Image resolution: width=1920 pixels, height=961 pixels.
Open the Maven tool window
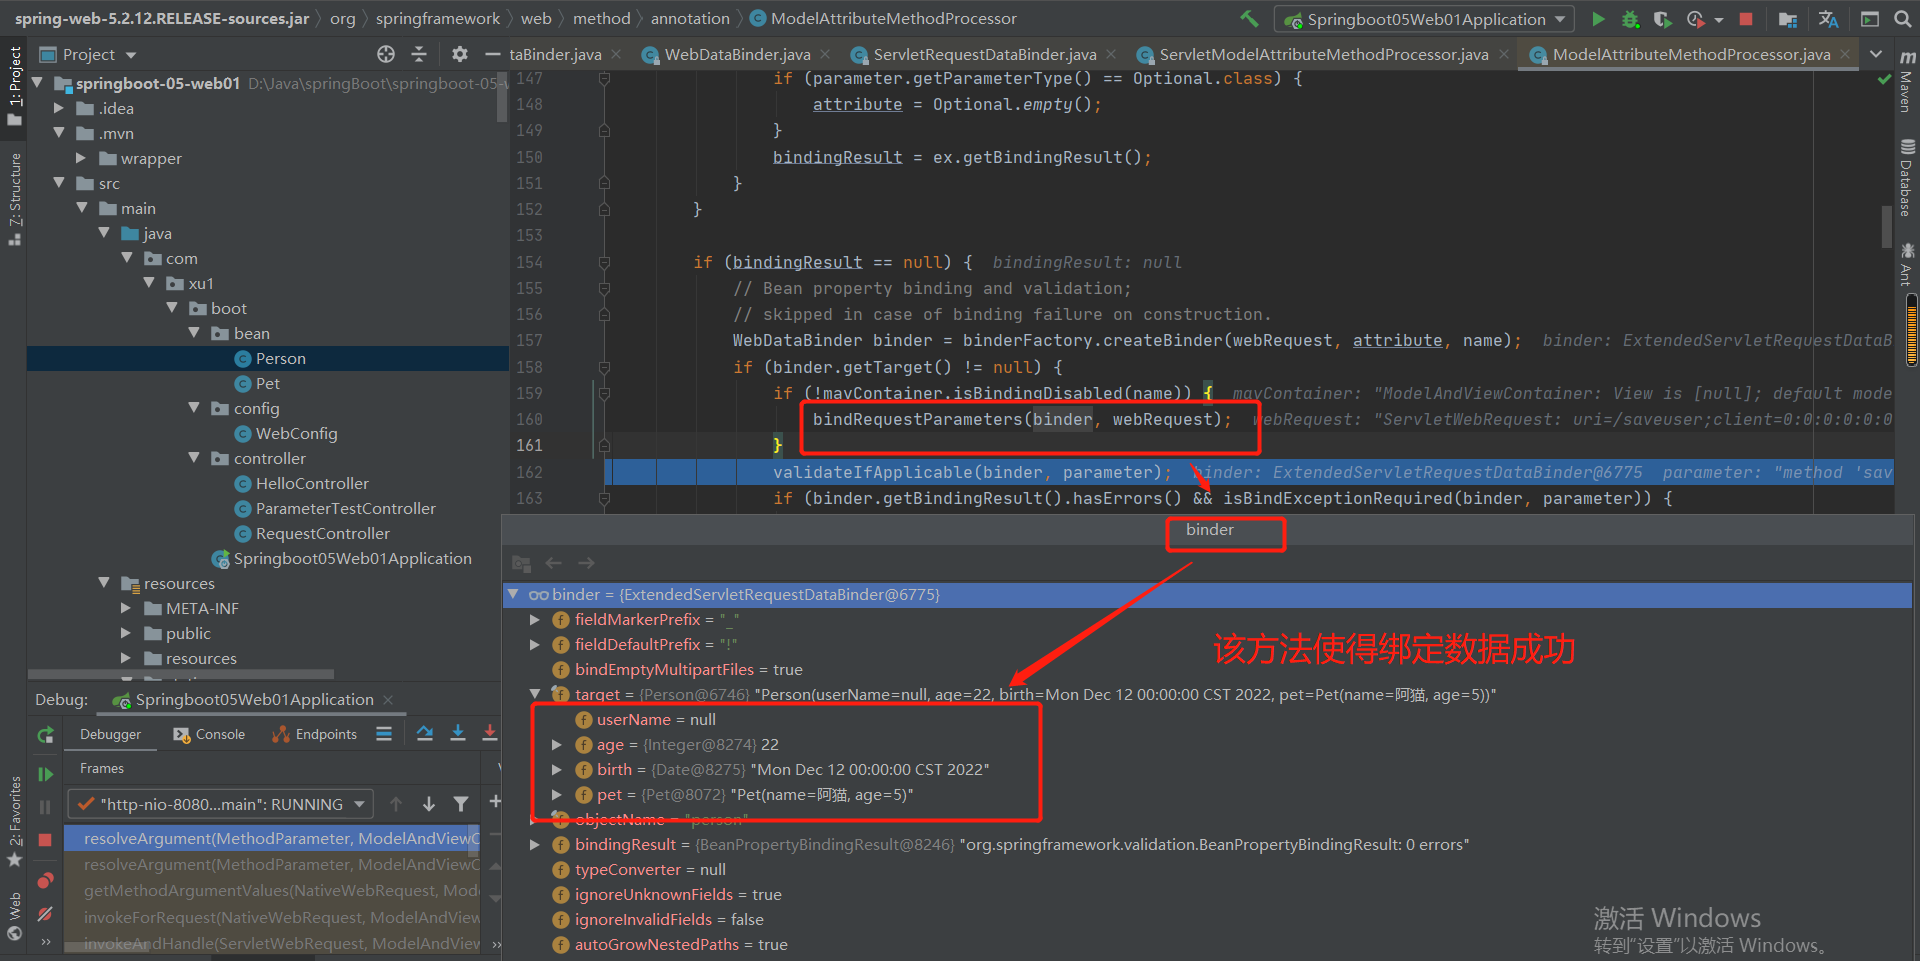[x=1907, y=80]
